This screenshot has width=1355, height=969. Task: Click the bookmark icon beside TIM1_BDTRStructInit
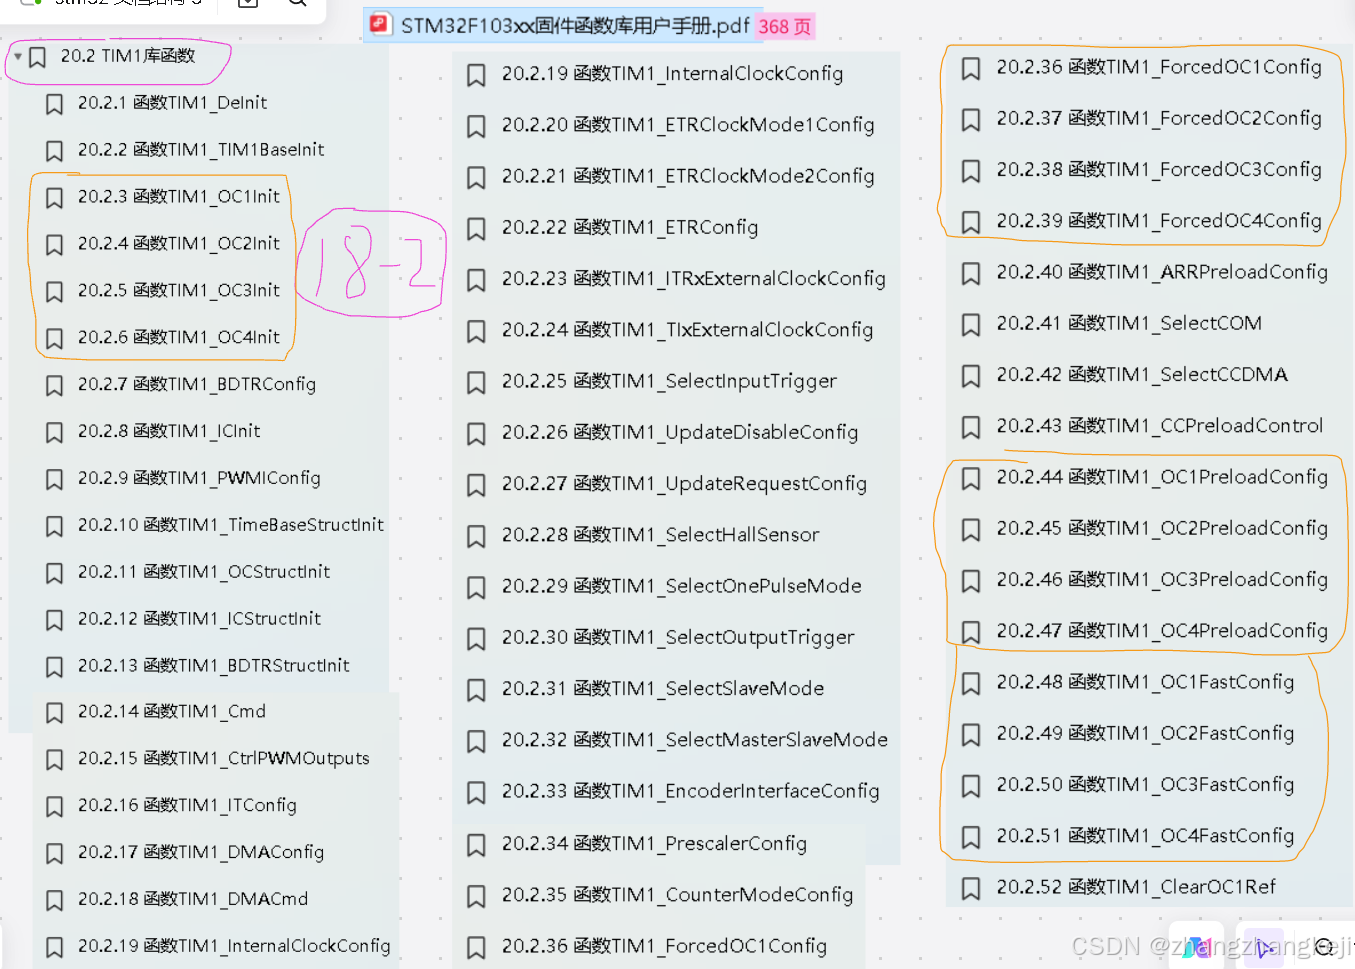click(x=55, y=668)
